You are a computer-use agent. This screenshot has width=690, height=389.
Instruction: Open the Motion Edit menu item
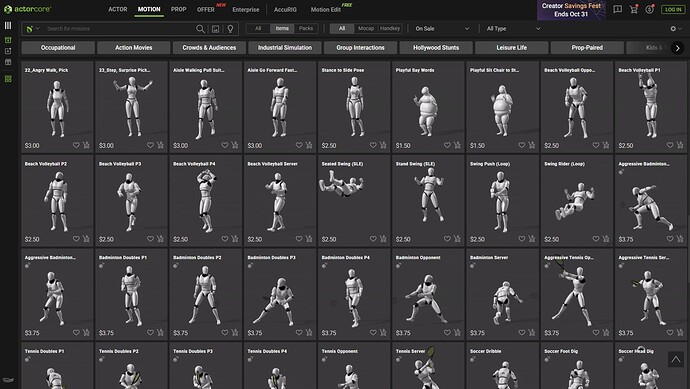pos(326,9)
